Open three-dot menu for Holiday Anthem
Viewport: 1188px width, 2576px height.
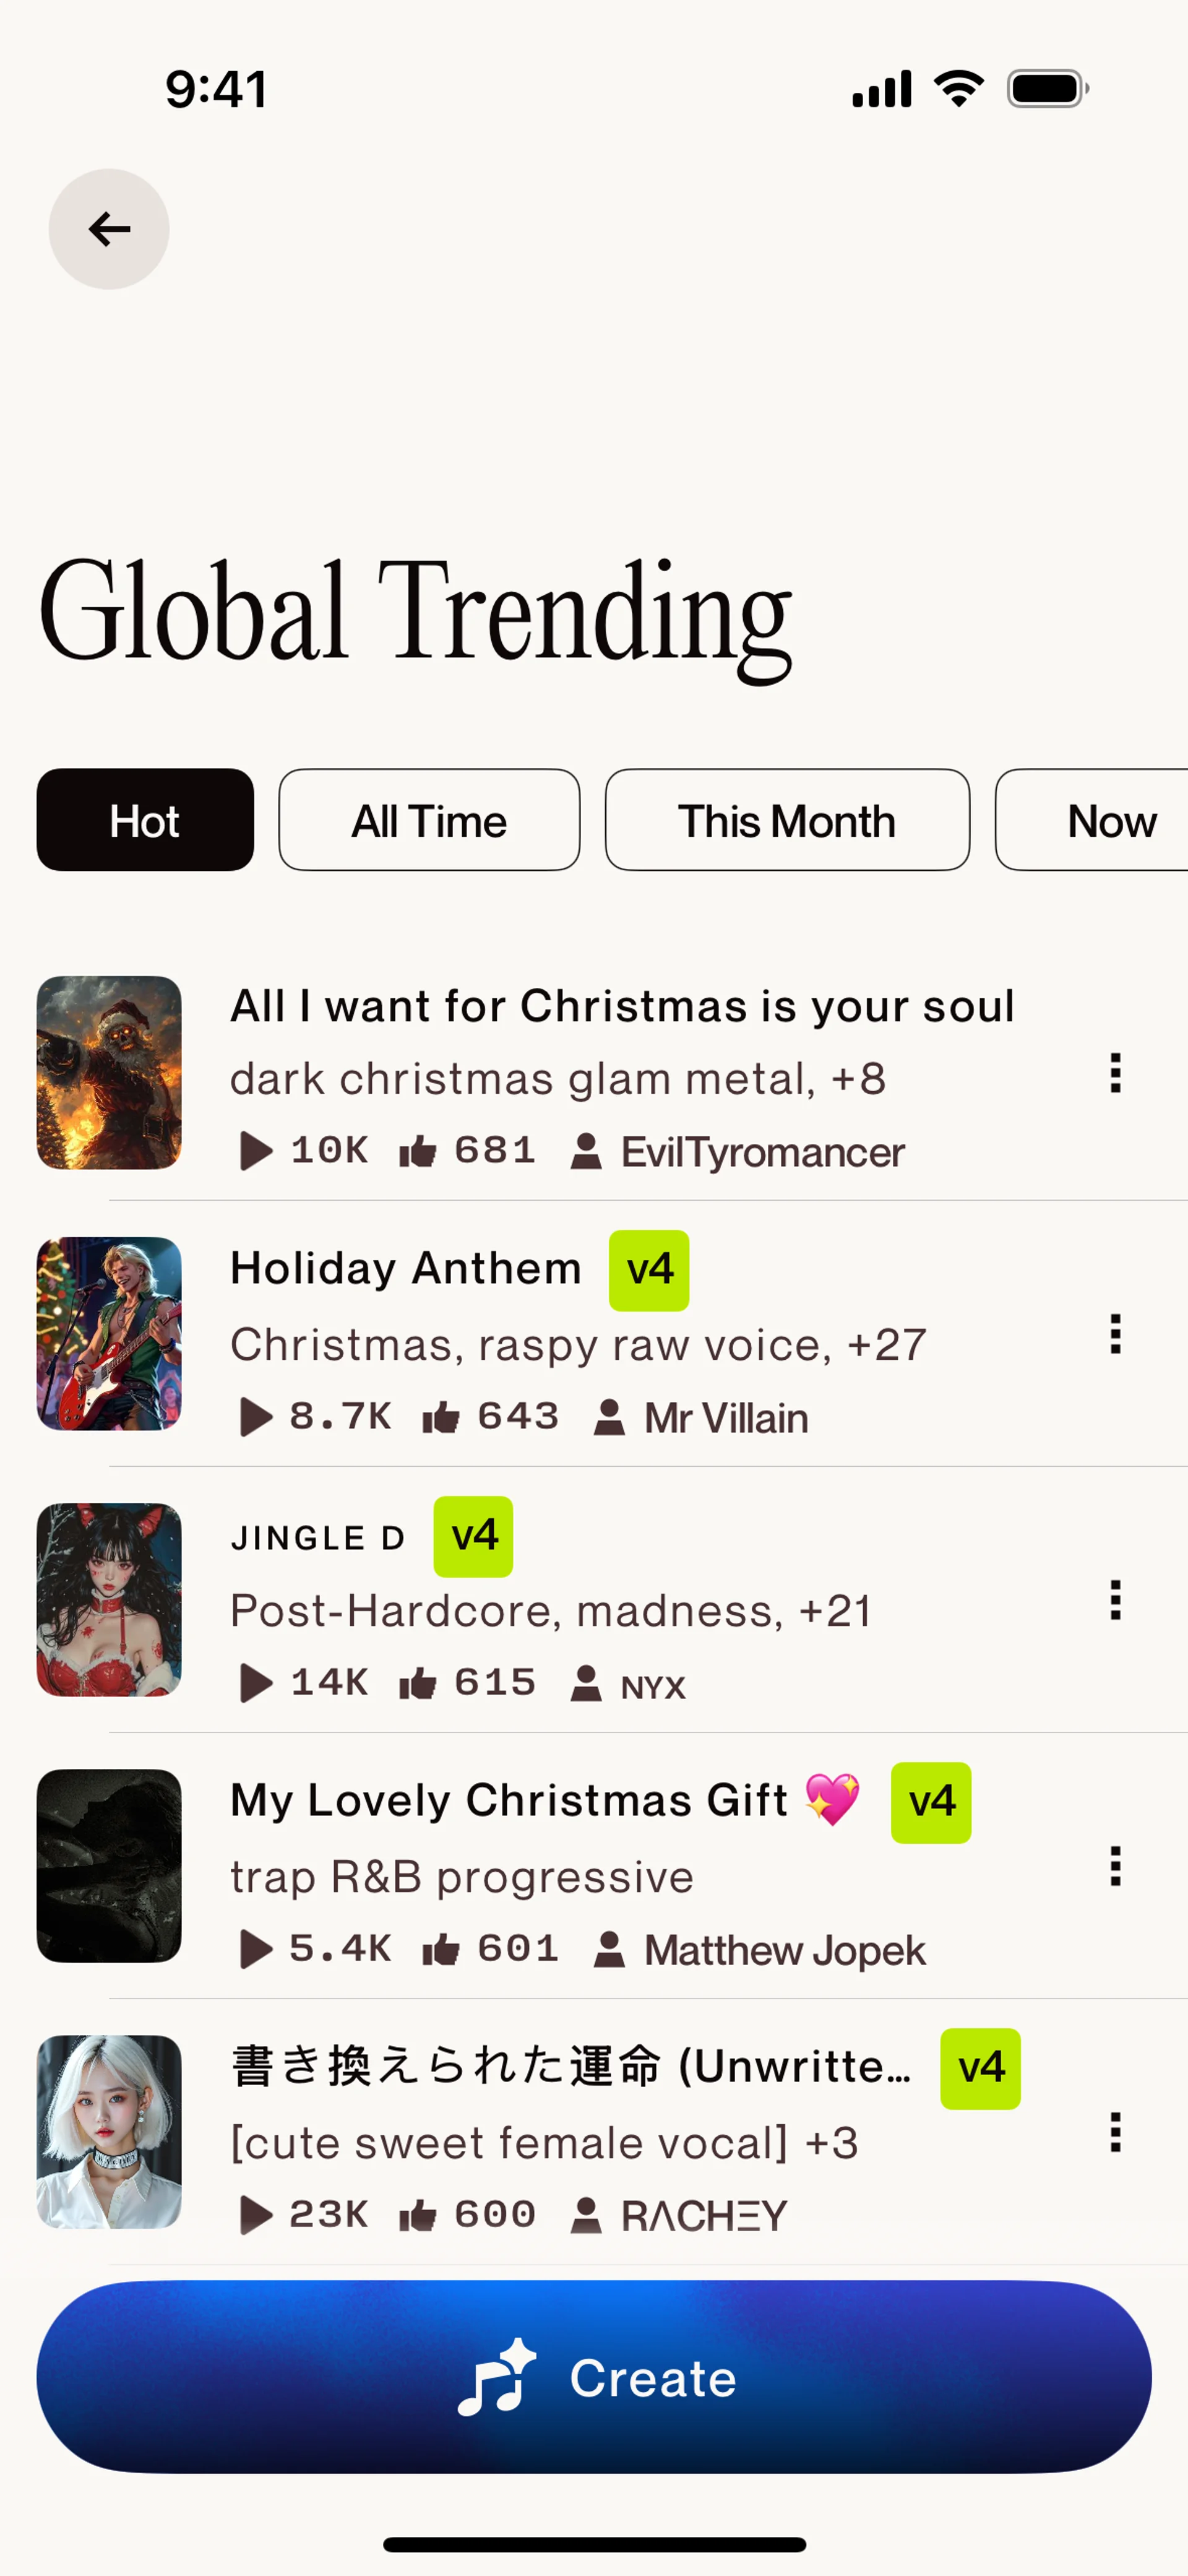click(x=1115, y=1334)
